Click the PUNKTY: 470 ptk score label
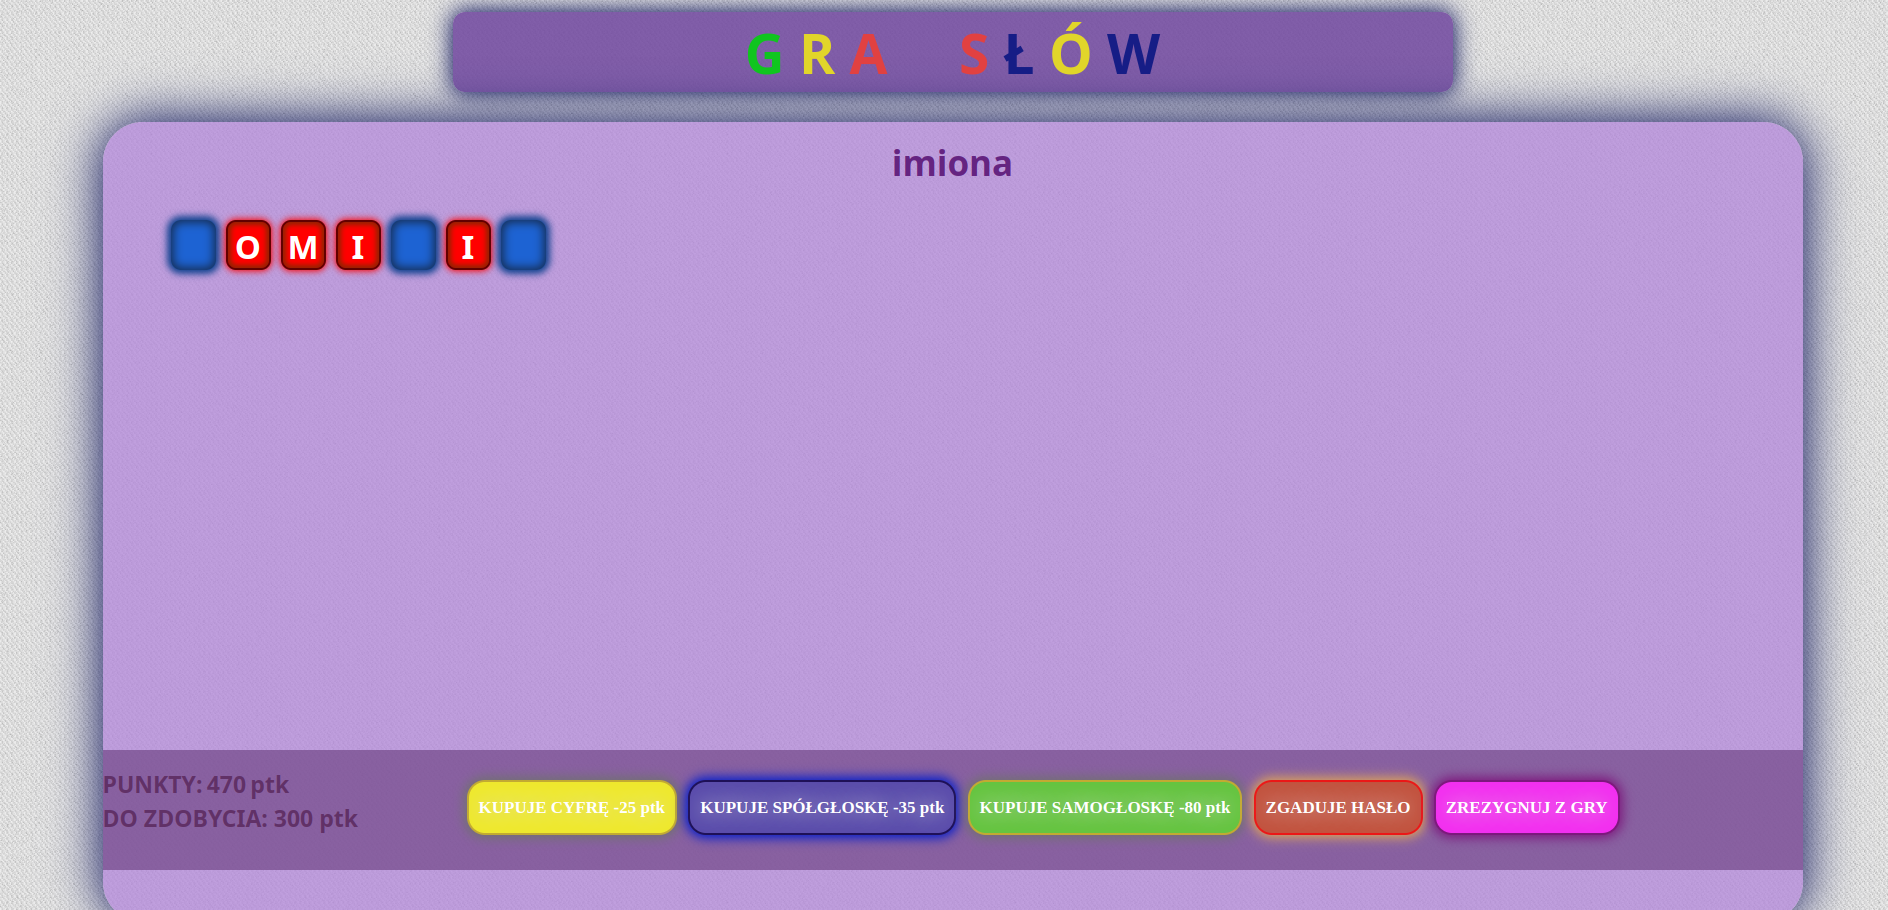The image size is (1888, 910). point(196,785)
